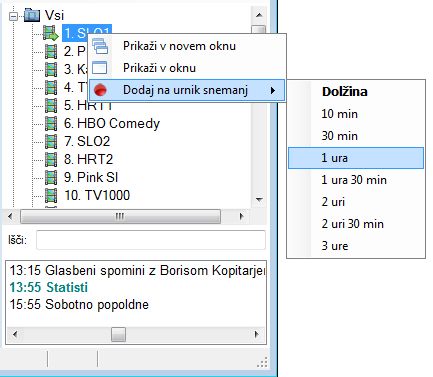Click the film icon beside 10. TV1000
433x377 pixels.
tap(51, 195)
